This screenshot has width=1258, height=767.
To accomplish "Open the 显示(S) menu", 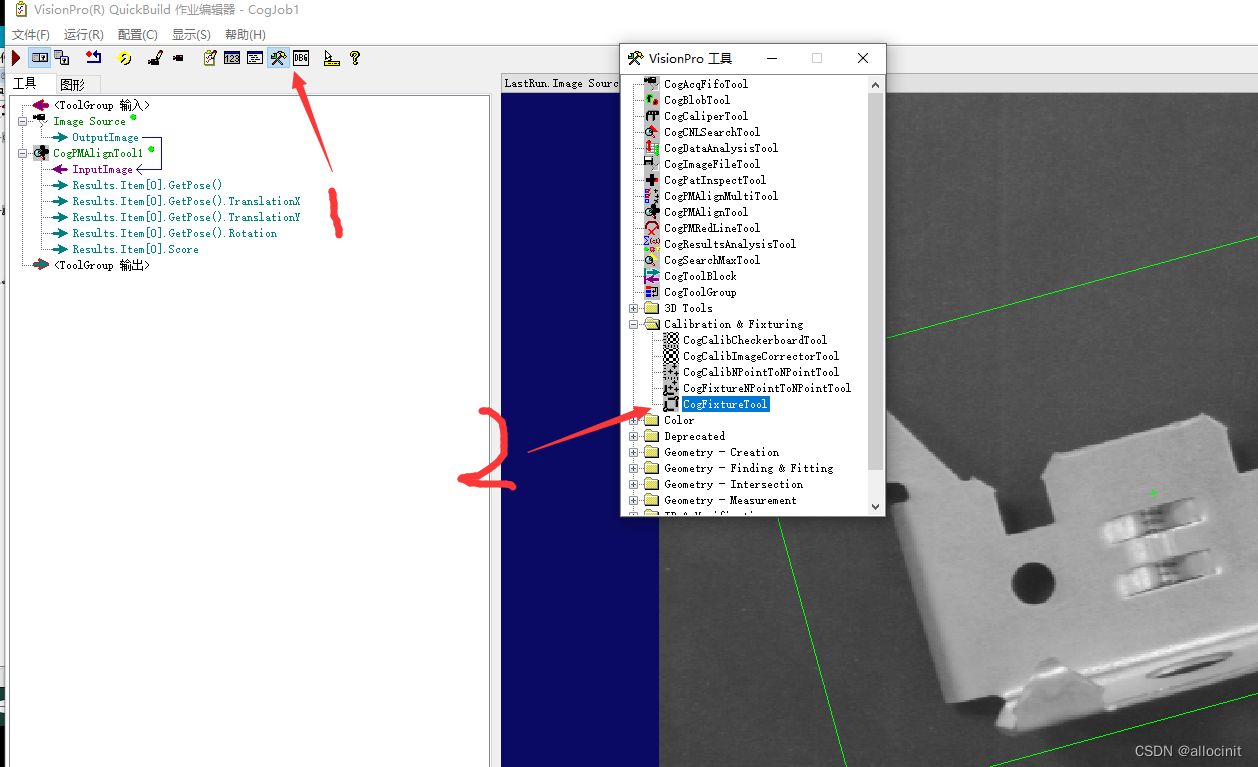I will (x=191, y=35).
